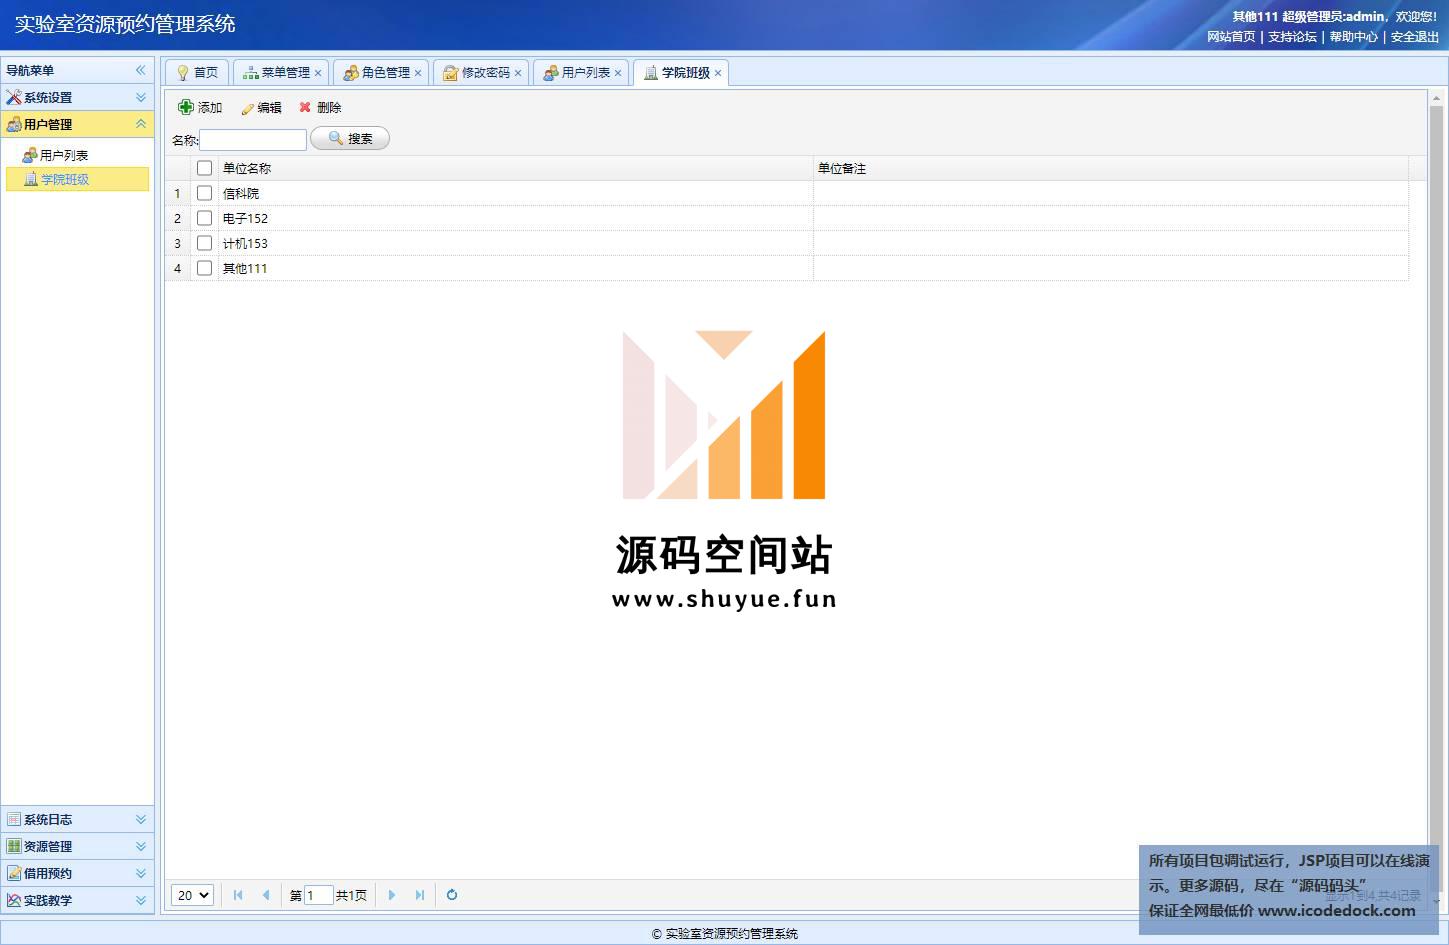Click the green plus 添加 add icon

click(x=186, y=107)
